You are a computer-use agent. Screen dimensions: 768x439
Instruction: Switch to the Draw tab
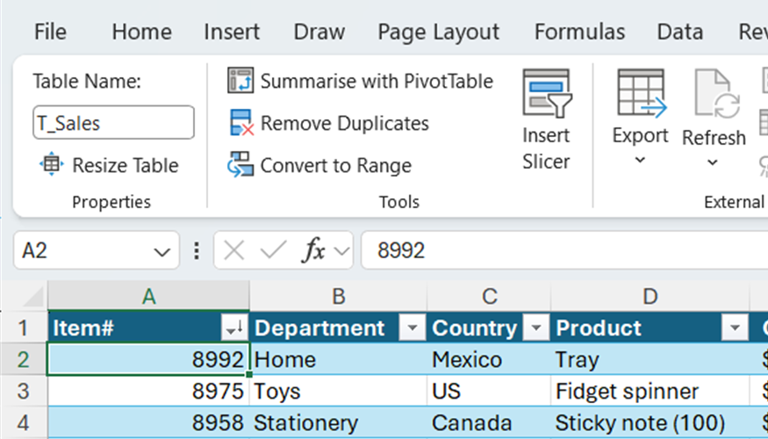click(x=319, y=32)
